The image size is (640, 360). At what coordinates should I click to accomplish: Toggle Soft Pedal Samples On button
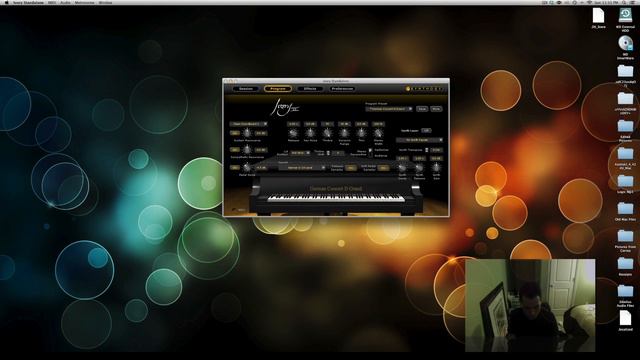tap(383, 168)
